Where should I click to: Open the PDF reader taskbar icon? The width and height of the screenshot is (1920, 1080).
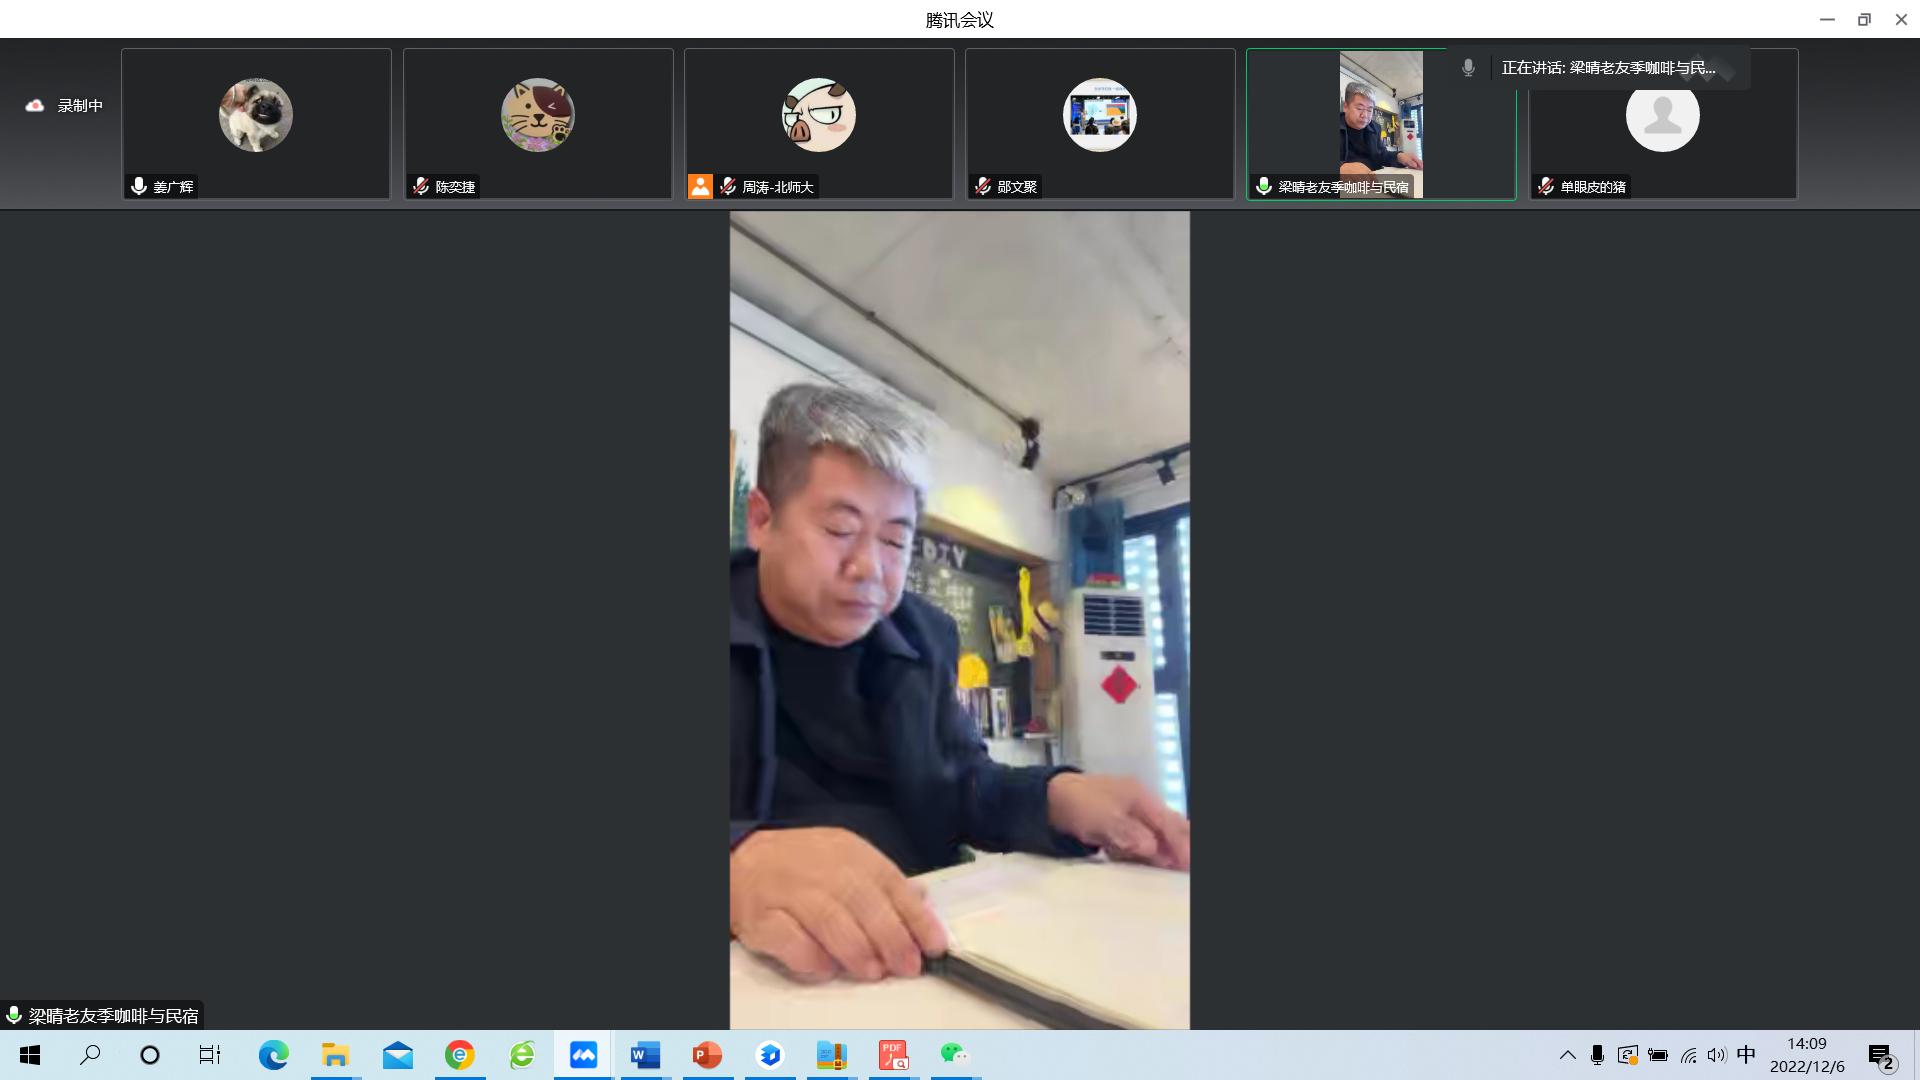coord(893,1055)
